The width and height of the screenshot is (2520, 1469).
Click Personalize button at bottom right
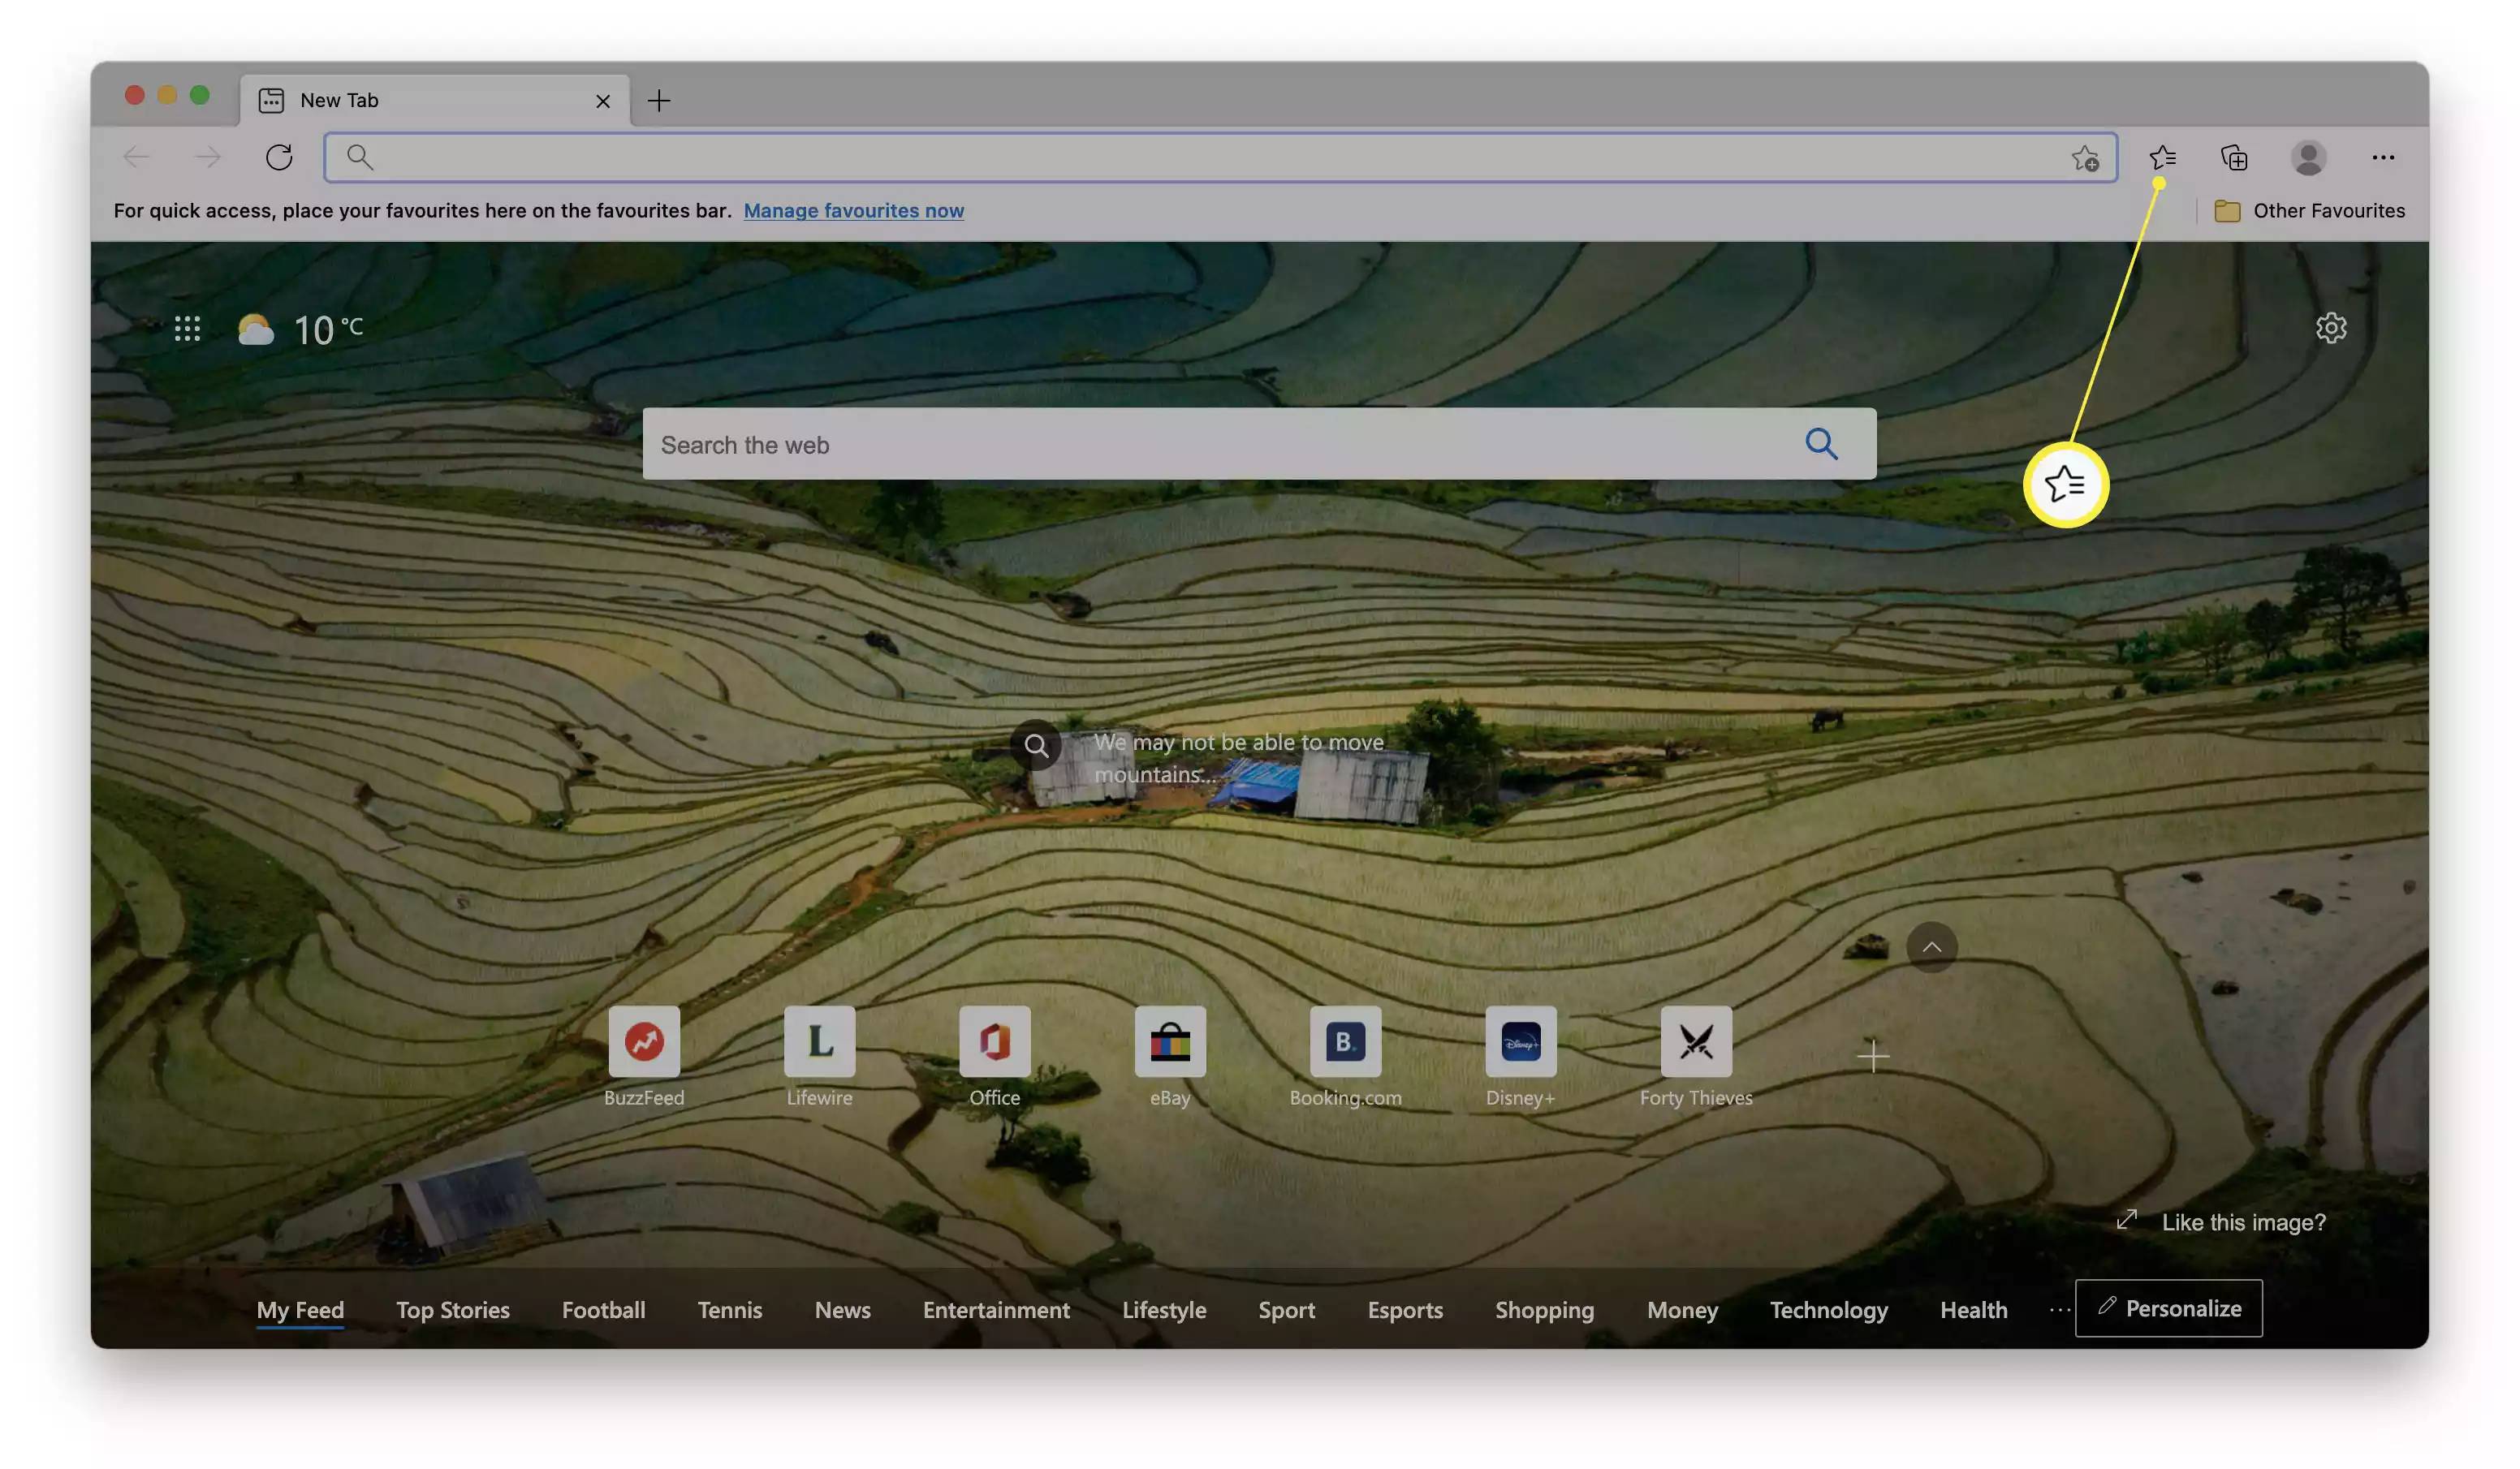(x=2168, y=1307)
